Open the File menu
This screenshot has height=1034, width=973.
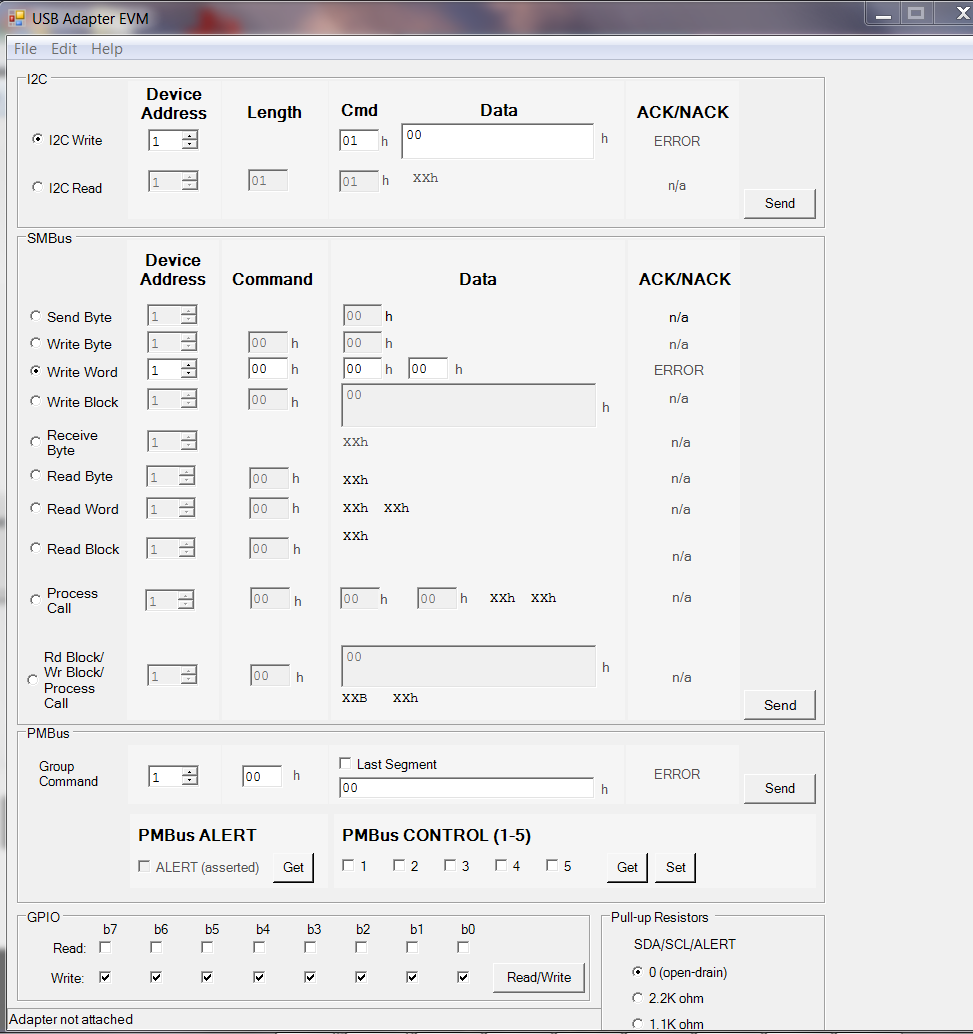[25, 49]
